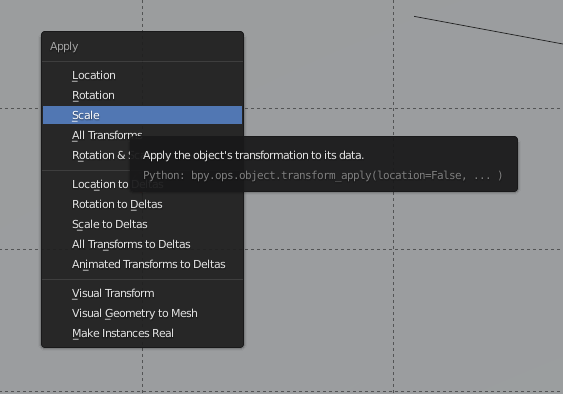Screen dimensions: 563x394
Task: Choose Rotation in the Apply menu
Action: click(142, 95)
